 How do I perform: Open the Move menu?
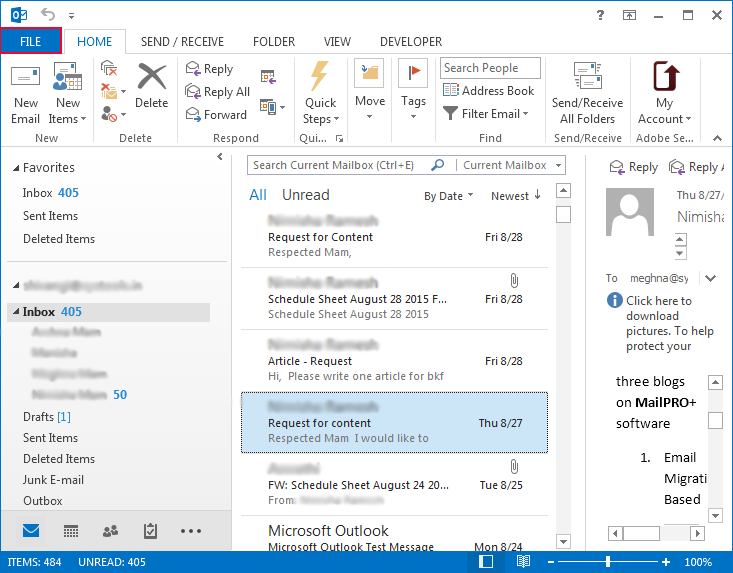tap(370, 90)
